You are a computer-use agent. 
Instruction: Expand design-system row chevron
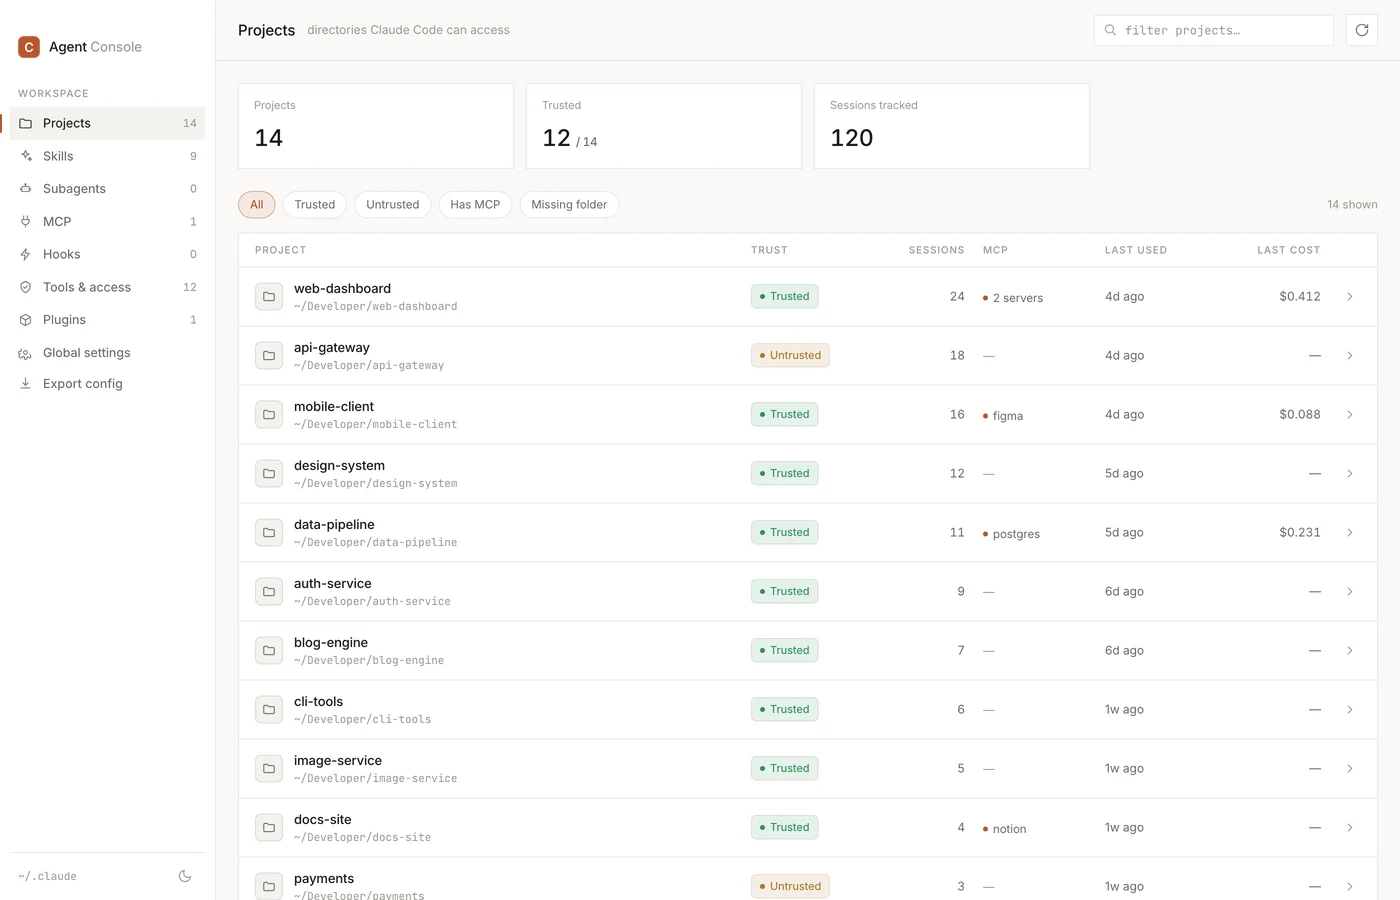coord(1350,474)
